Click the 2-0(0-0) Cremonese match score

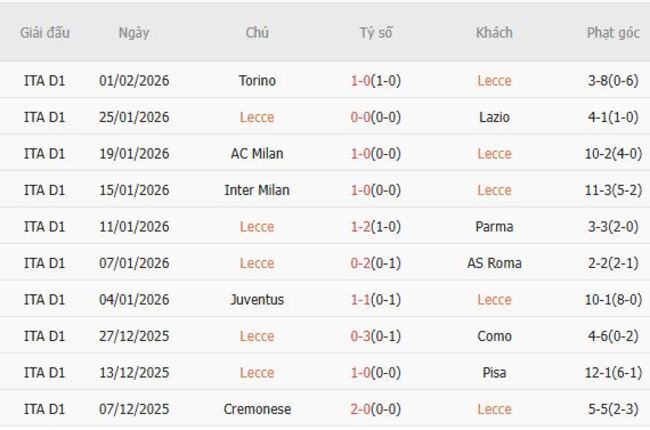376,409
